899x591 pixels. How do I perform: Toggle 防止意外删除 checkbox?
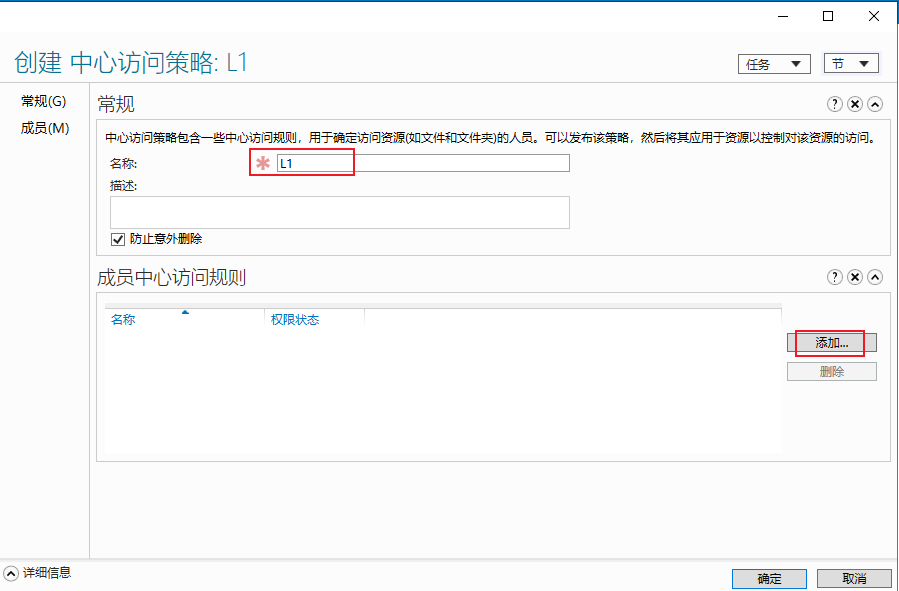point(118,239)
